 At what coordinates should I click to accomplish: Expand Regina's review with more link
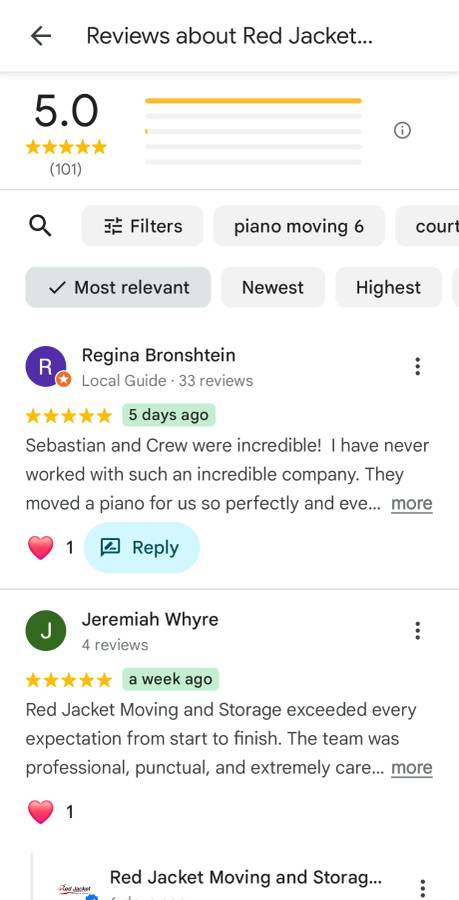412,503
